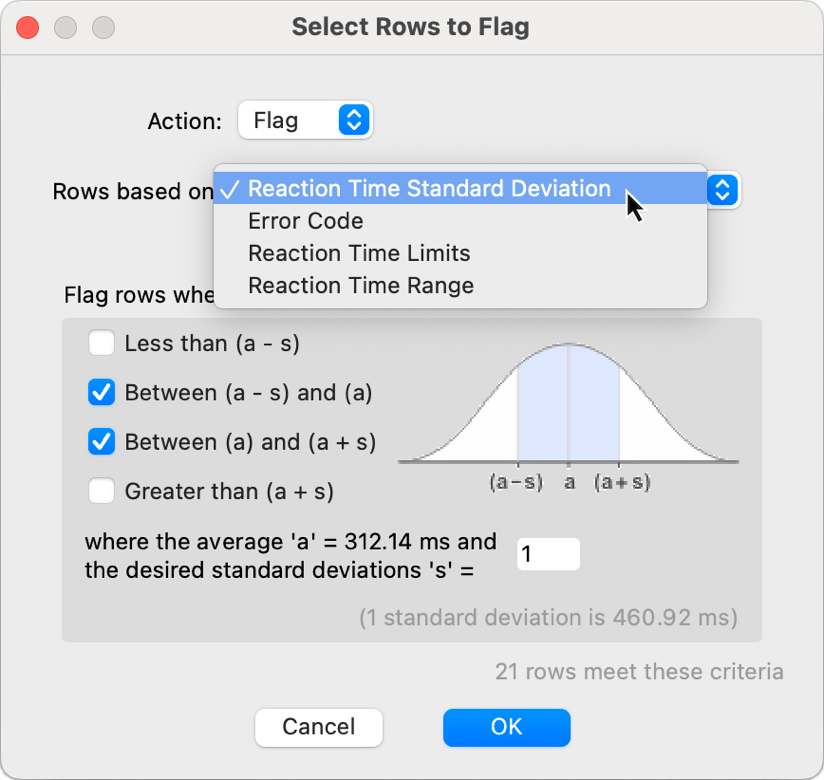824x780 pixels.
Task: Click the (a-s) label under the curve
Action: click(x=516, y=482)
